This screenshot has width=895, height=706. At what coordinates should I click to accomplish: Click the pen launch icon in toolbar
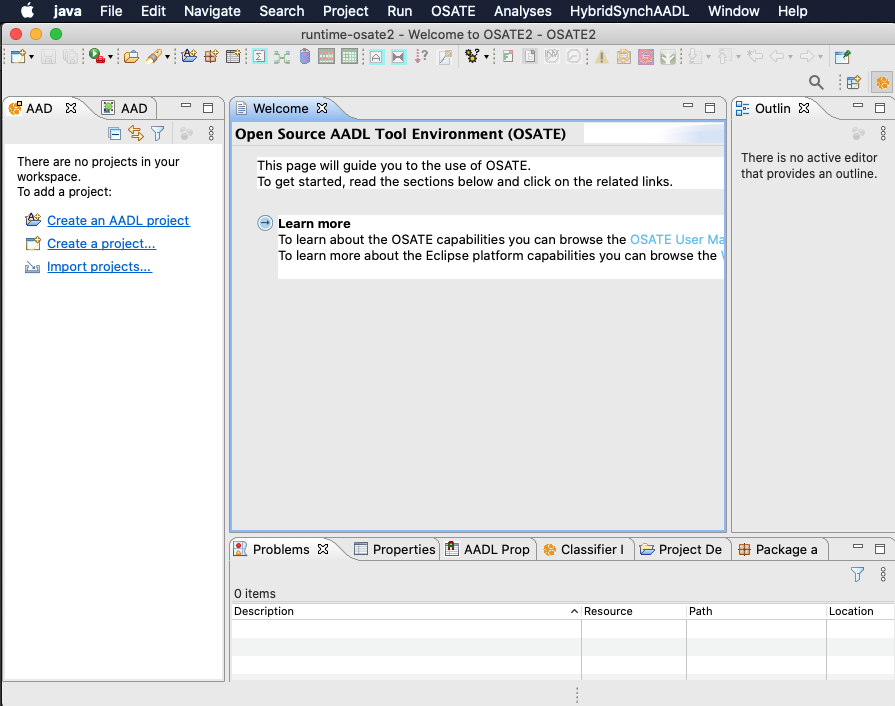click(154, 57)
